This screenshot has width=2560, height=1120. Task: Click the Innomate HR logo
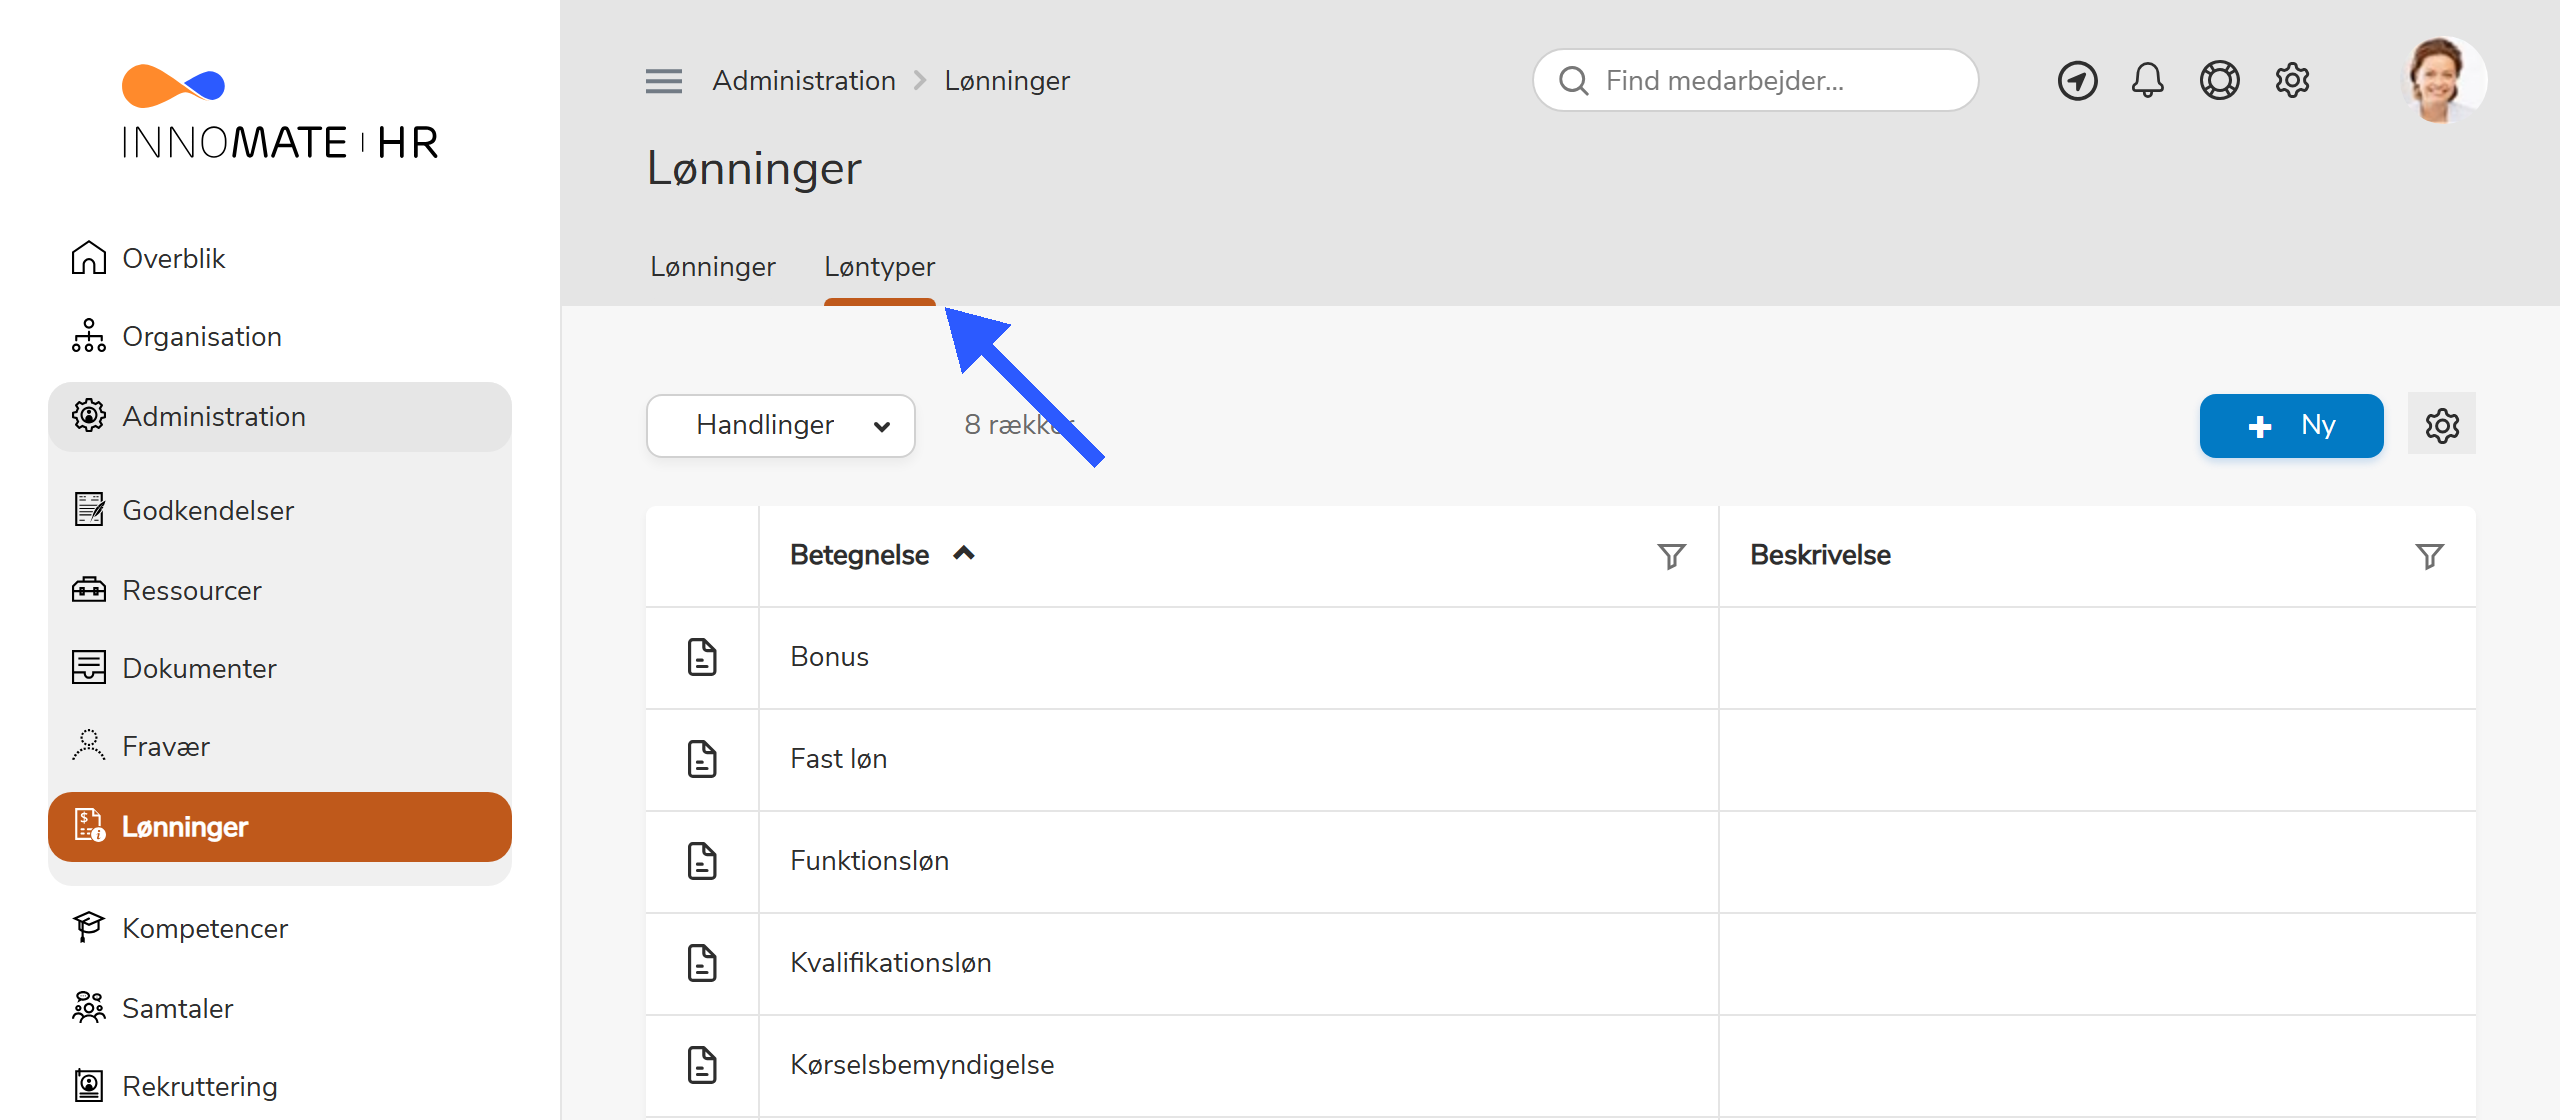[x=279, y=112]
